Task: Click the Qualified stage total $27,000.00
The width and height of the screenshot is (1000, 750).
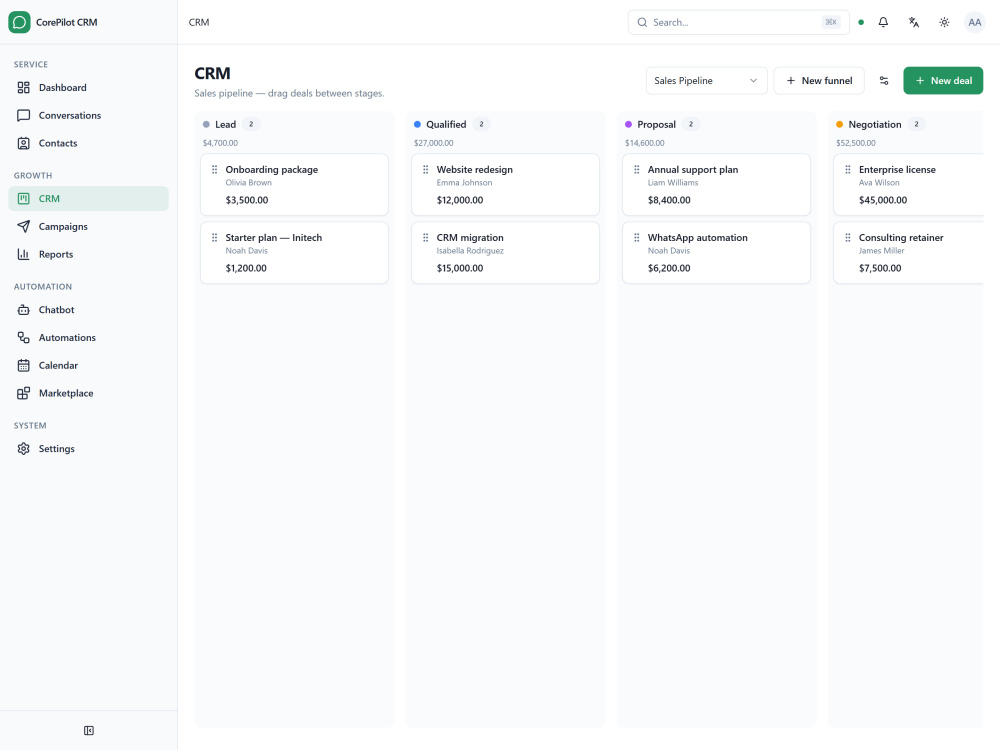Action: 434,143
